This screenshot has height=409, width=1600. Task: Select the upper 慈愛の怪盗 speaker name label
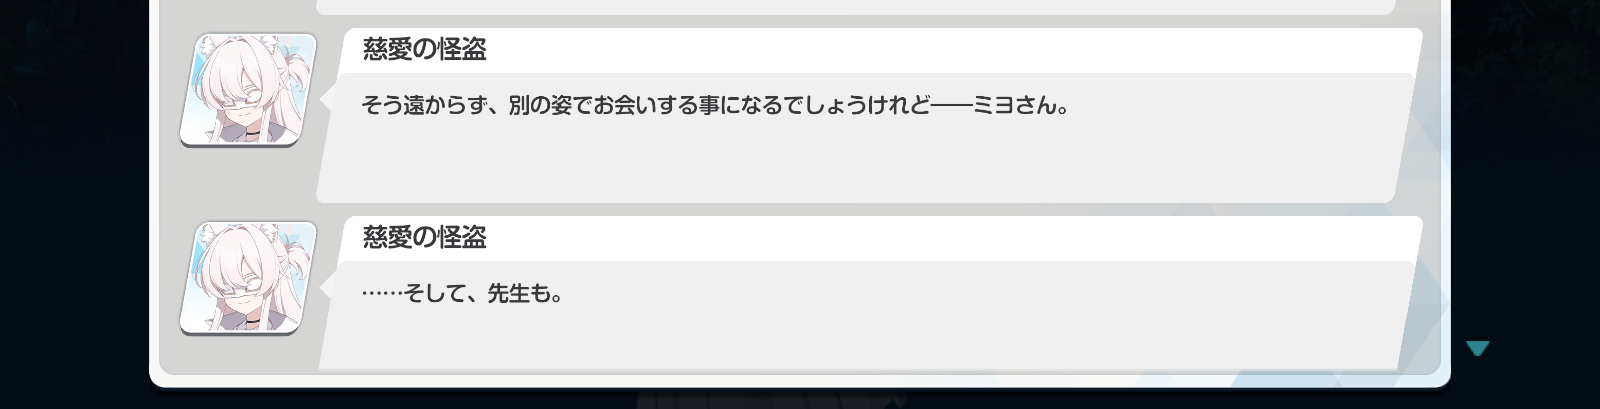(424, 50)
